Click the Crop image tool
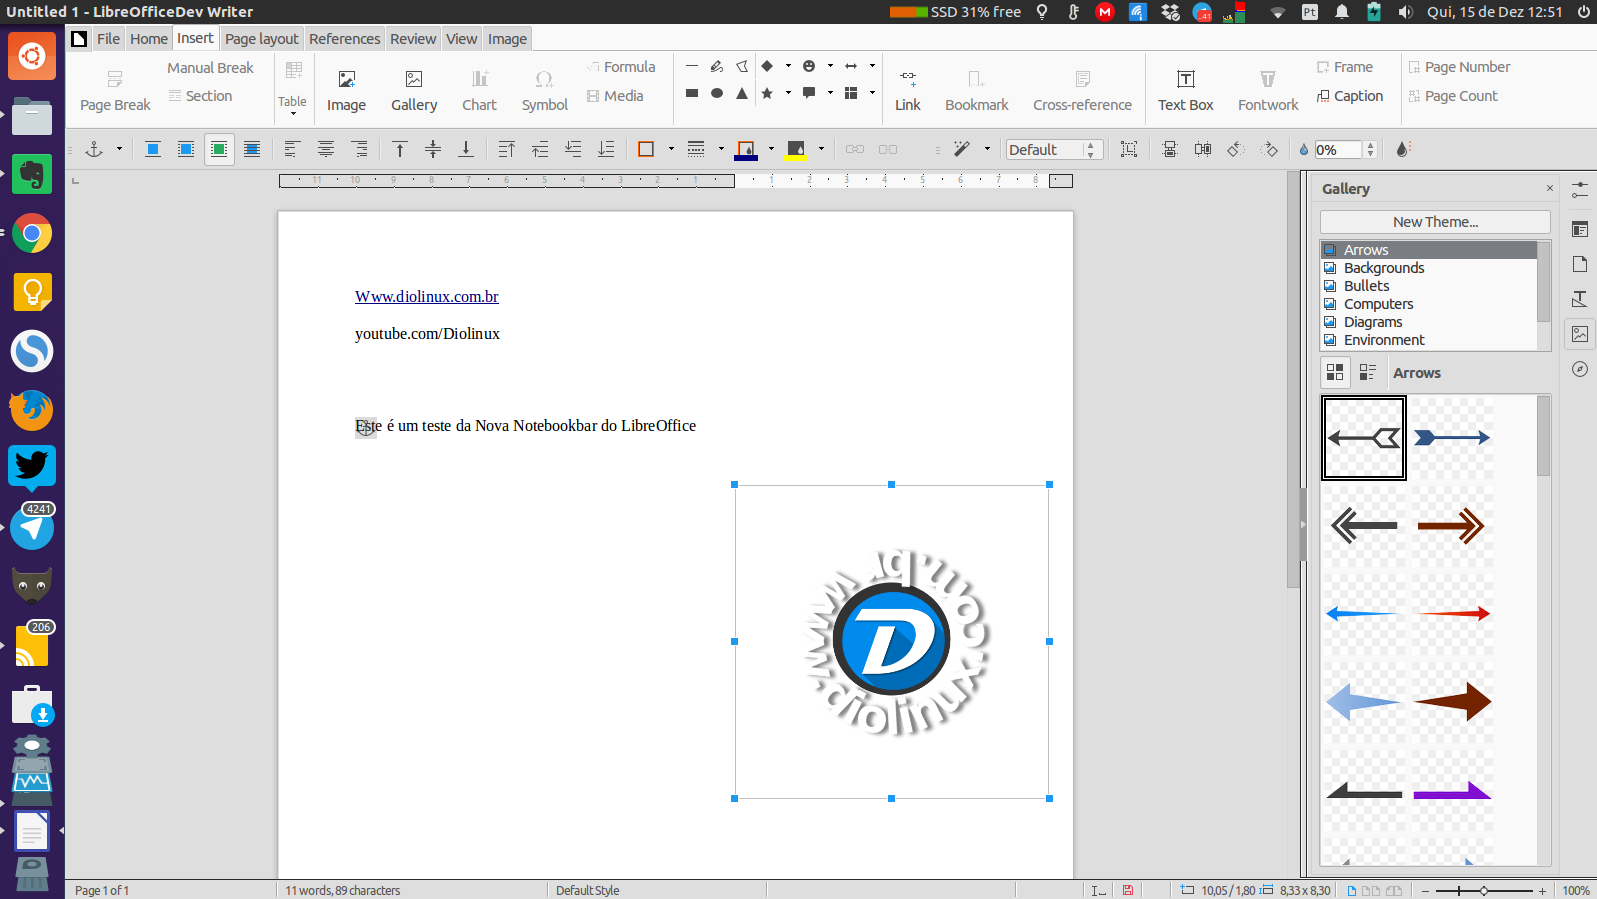The image size is (1597, 899). pyautogui.click(x=1129, y=149)
